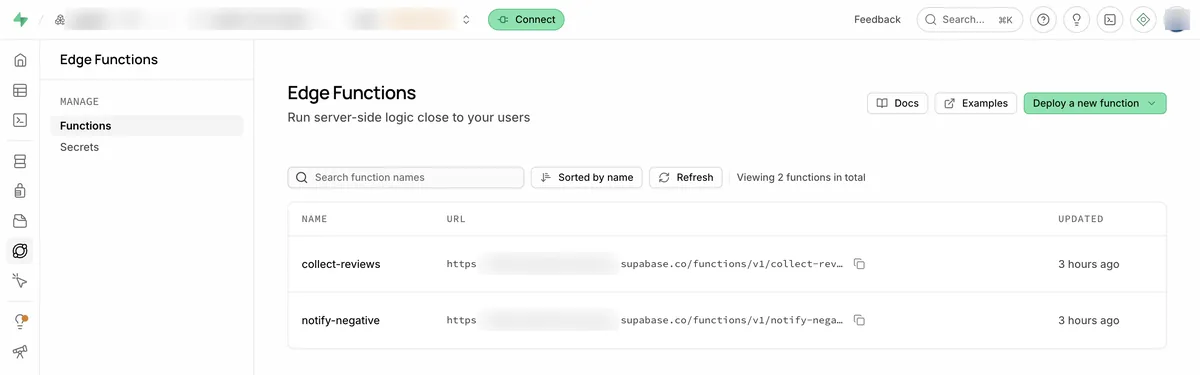Click the NAME column header
The height and width of the screenshot is (375, 1200).
pyautogui.click(x=314, y=219)
